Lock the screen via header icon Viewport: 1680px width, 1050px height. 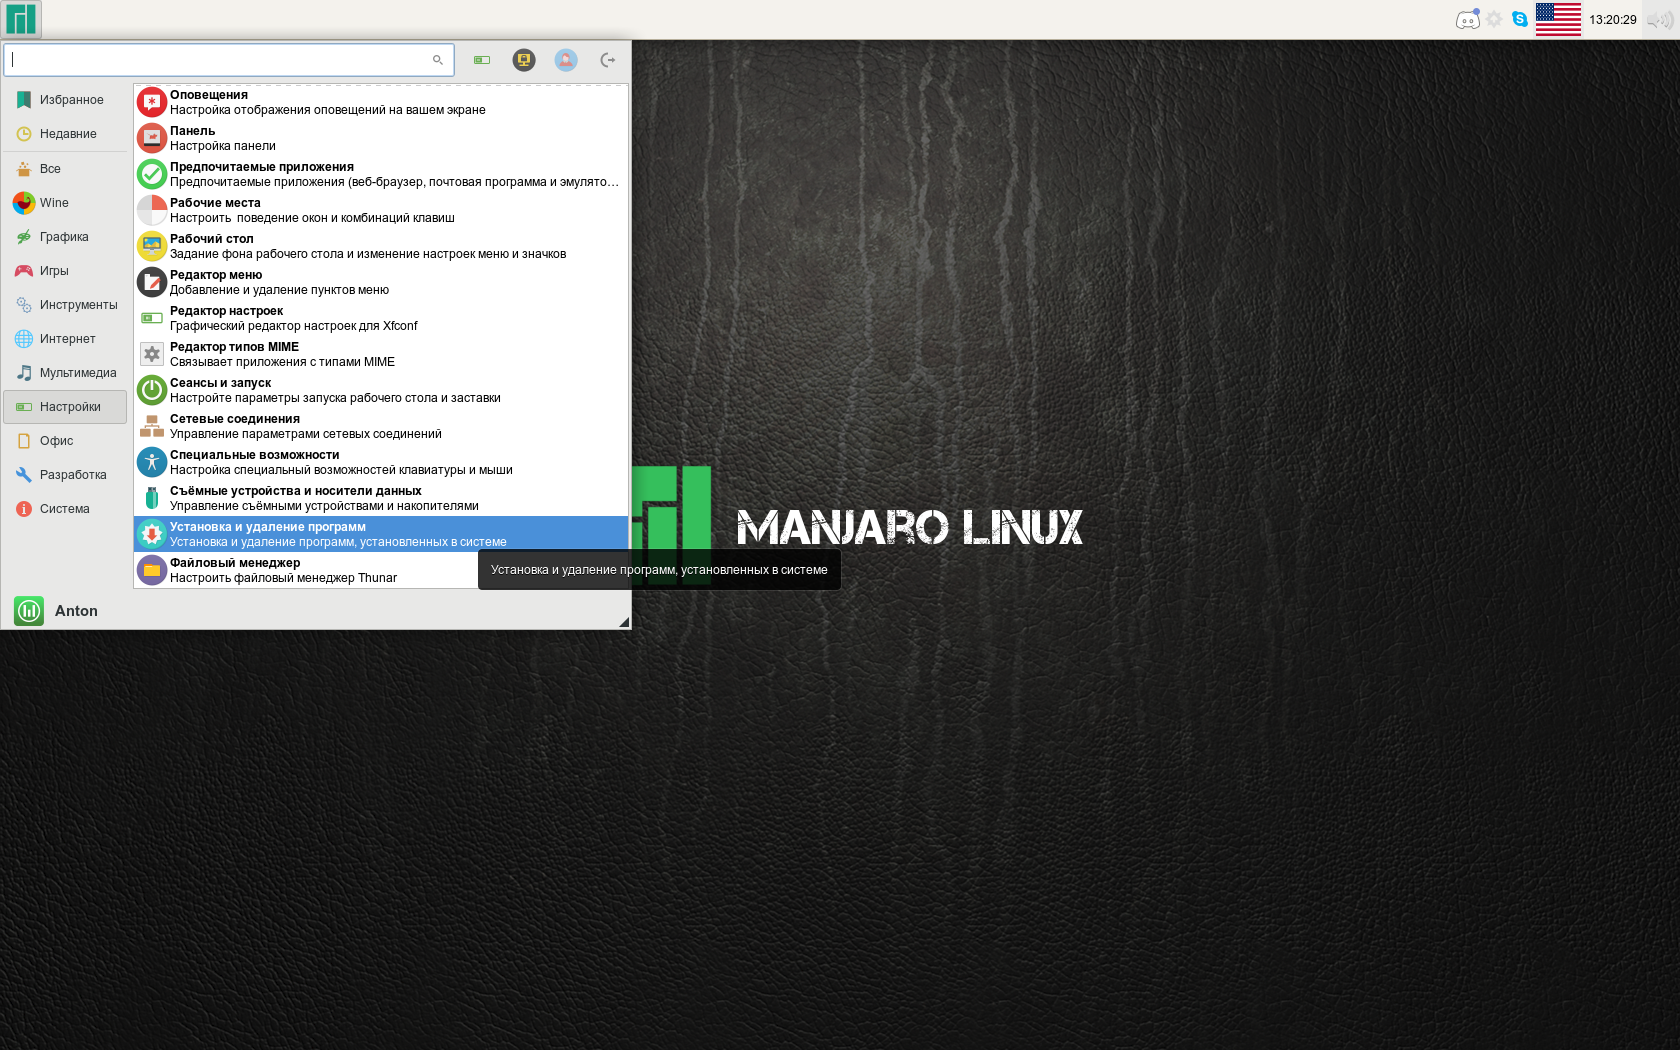(524, 60)
